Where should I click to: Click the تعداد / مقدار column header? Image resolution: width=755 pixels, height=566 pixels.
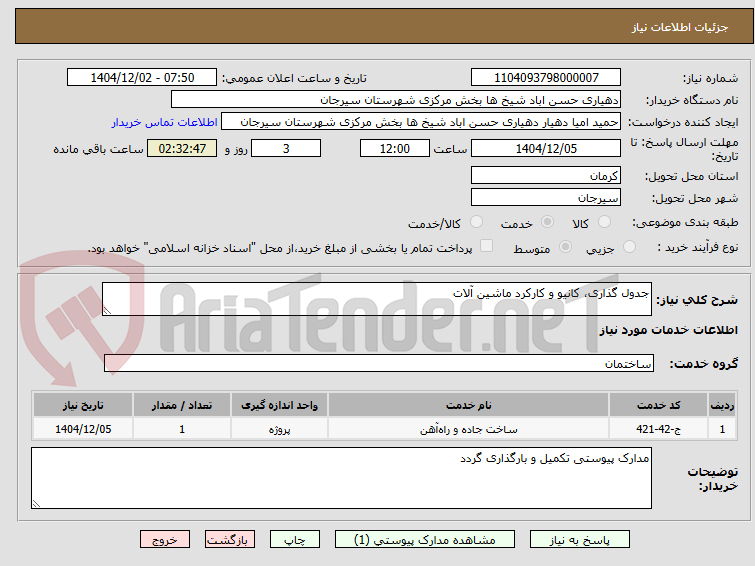(x=182, y=405)
